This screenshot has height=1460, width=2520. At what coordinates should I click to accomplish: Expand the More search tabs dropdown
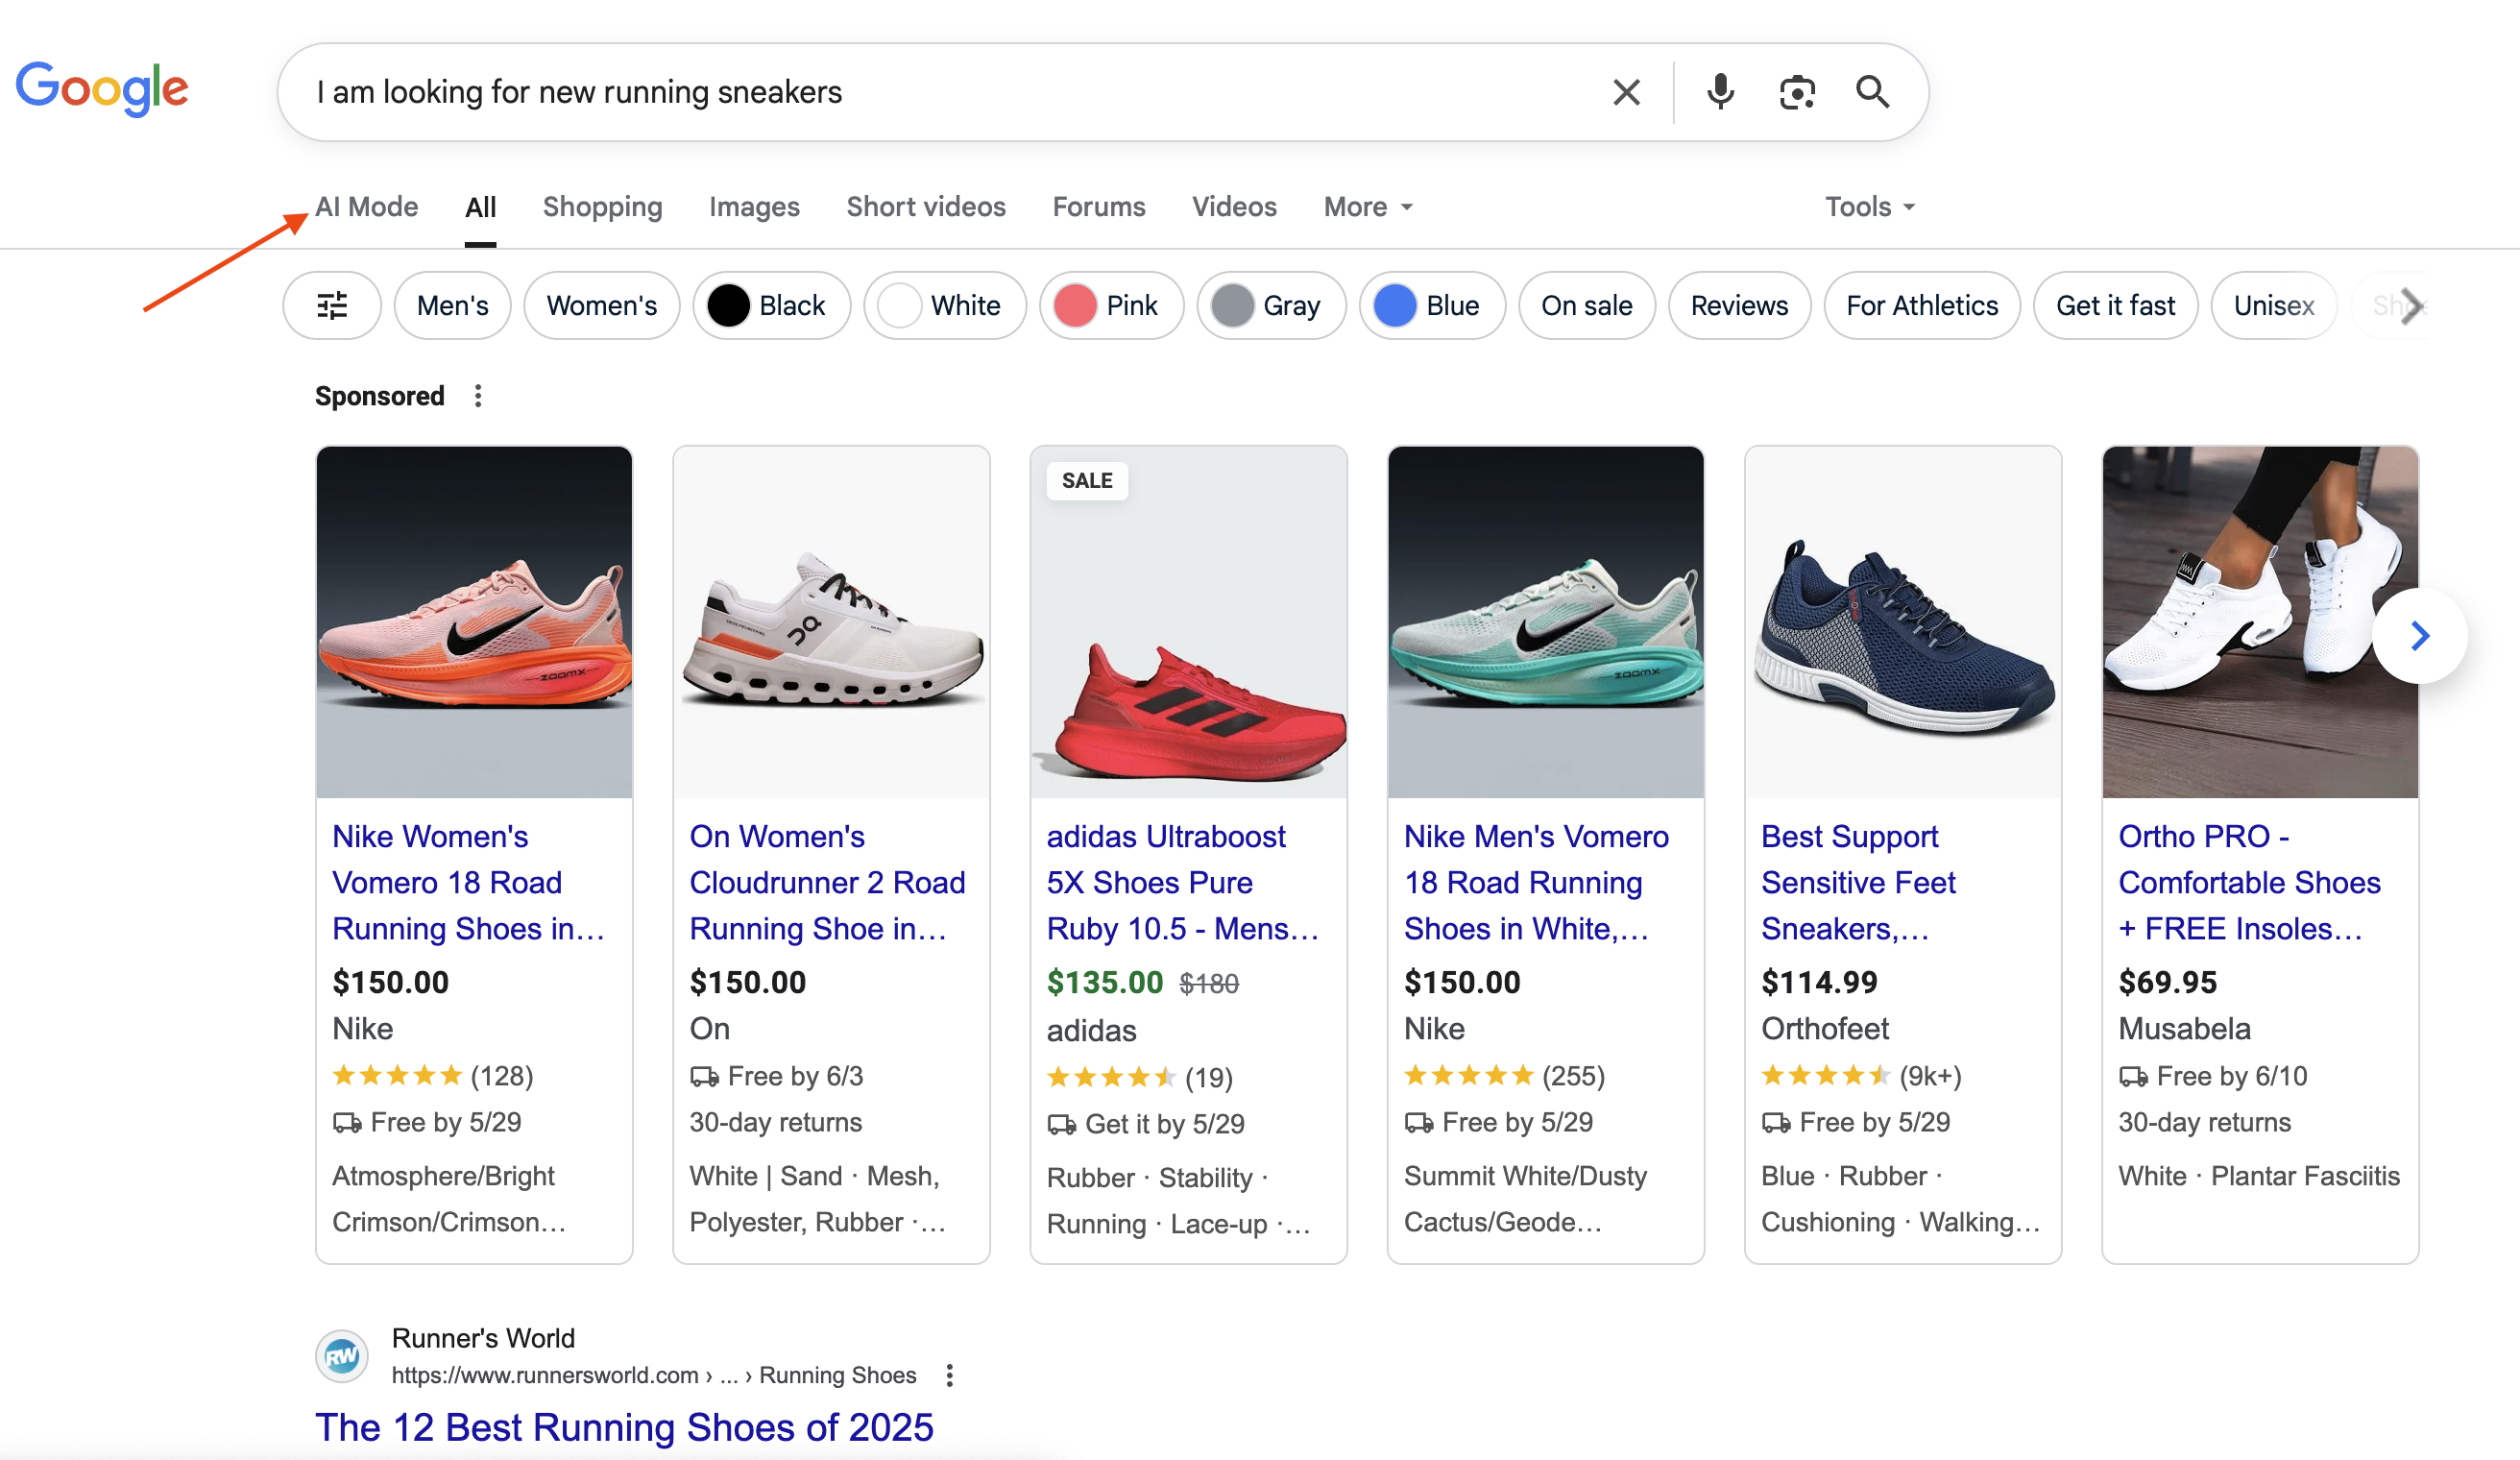pyautogui.click(x=1367, y=207)
